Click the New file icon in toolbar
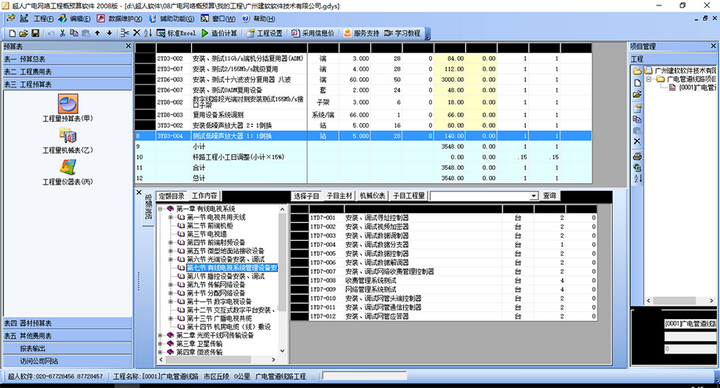 12,33
